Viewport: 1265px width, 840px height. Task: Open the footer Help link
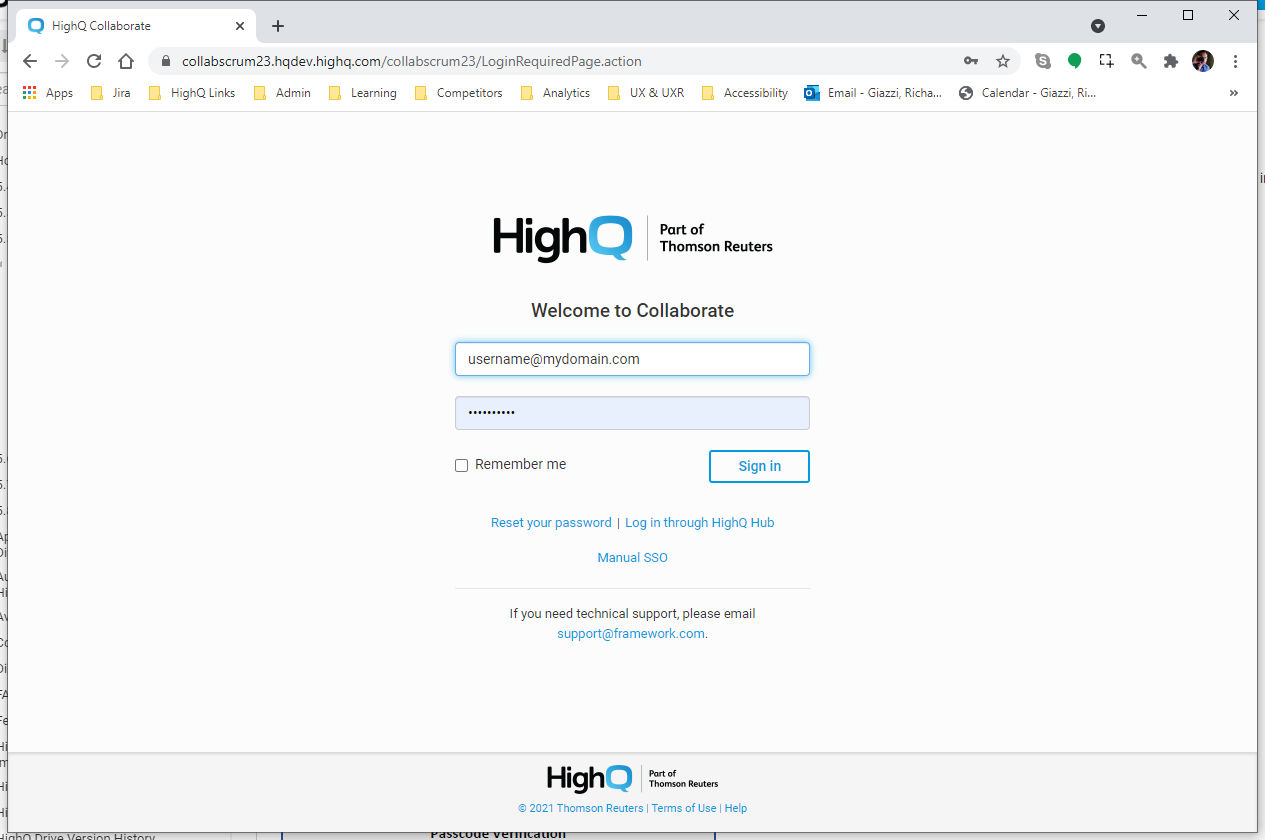[x=736, y=808]
